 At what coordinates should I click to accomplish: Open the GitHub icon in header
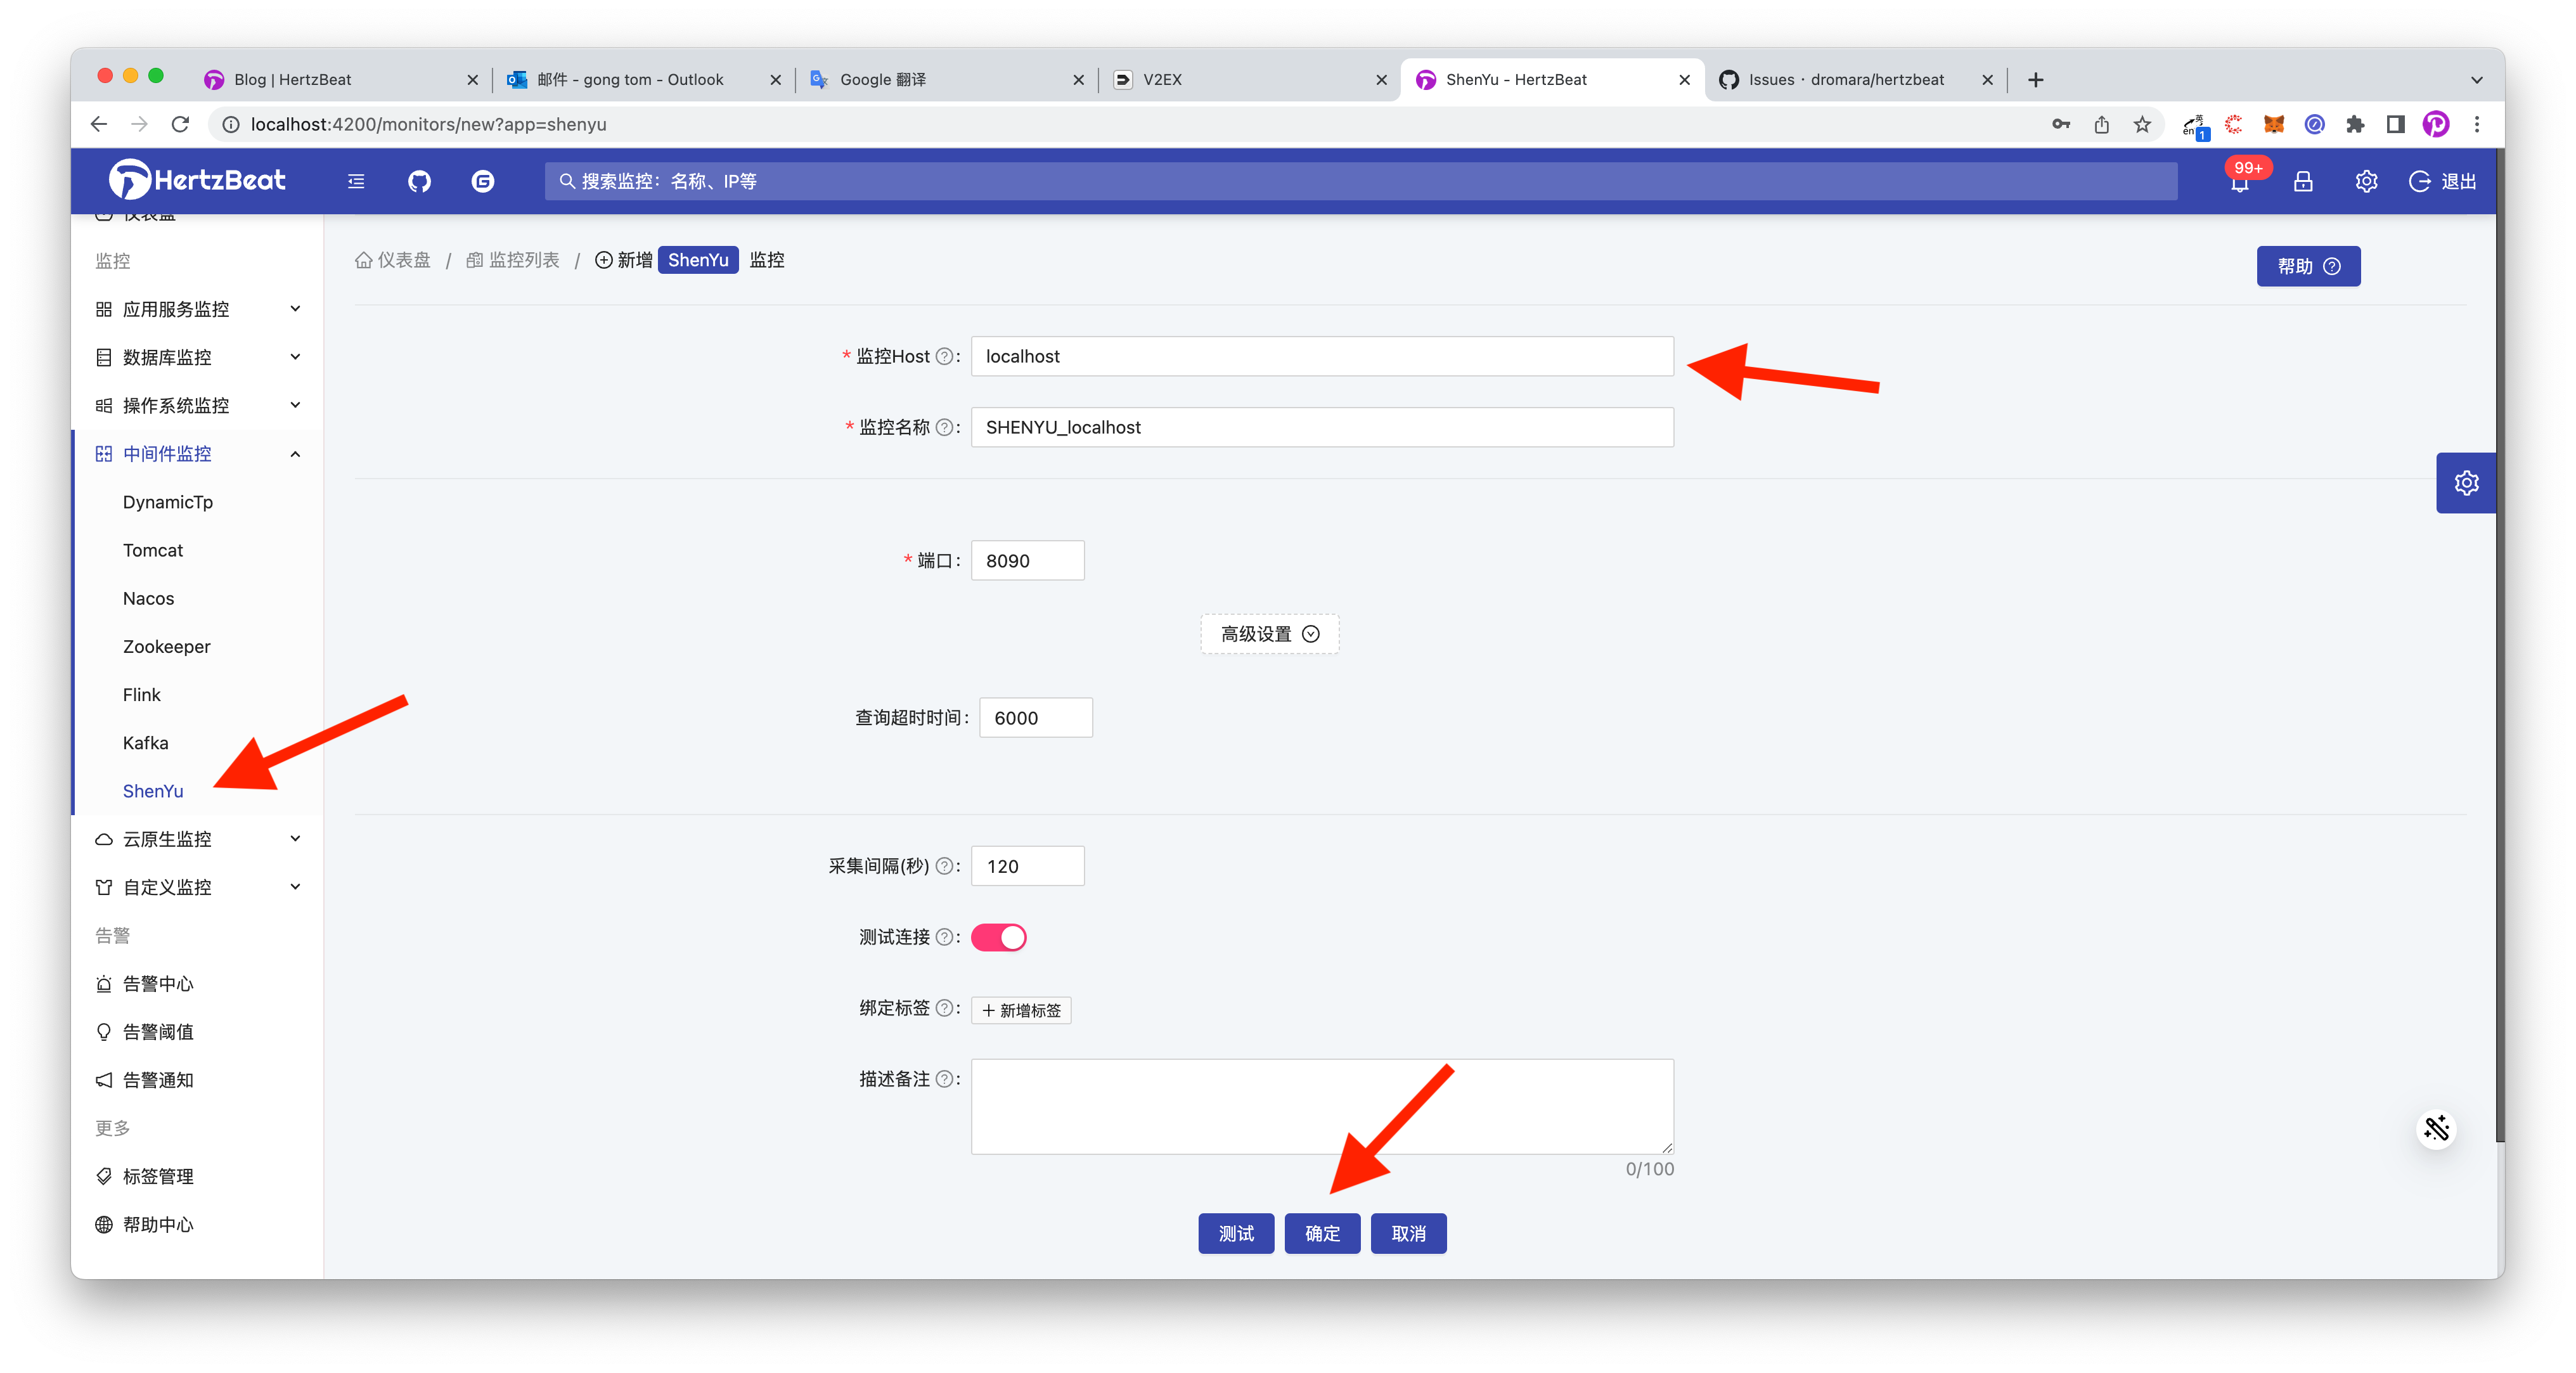[x=419, y=181]
